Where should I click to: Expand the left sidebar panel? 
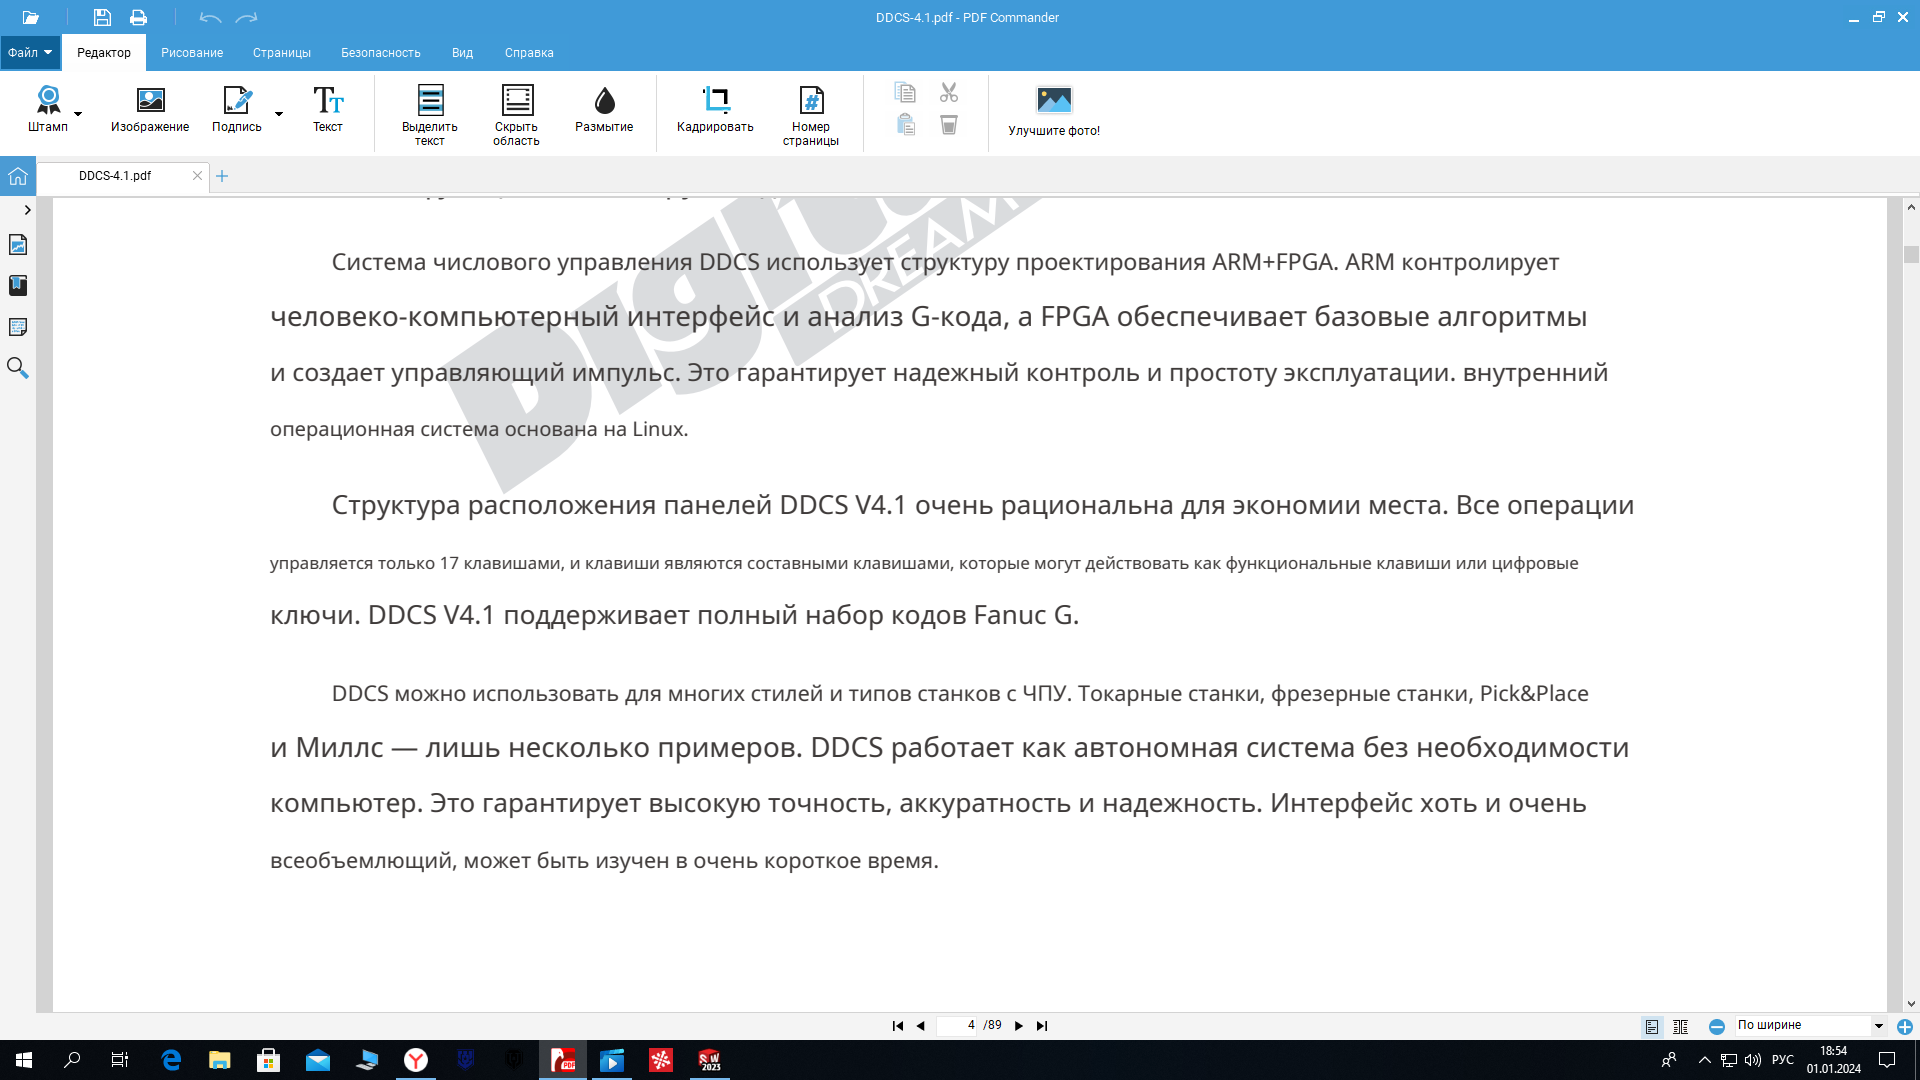click(27, 210)
